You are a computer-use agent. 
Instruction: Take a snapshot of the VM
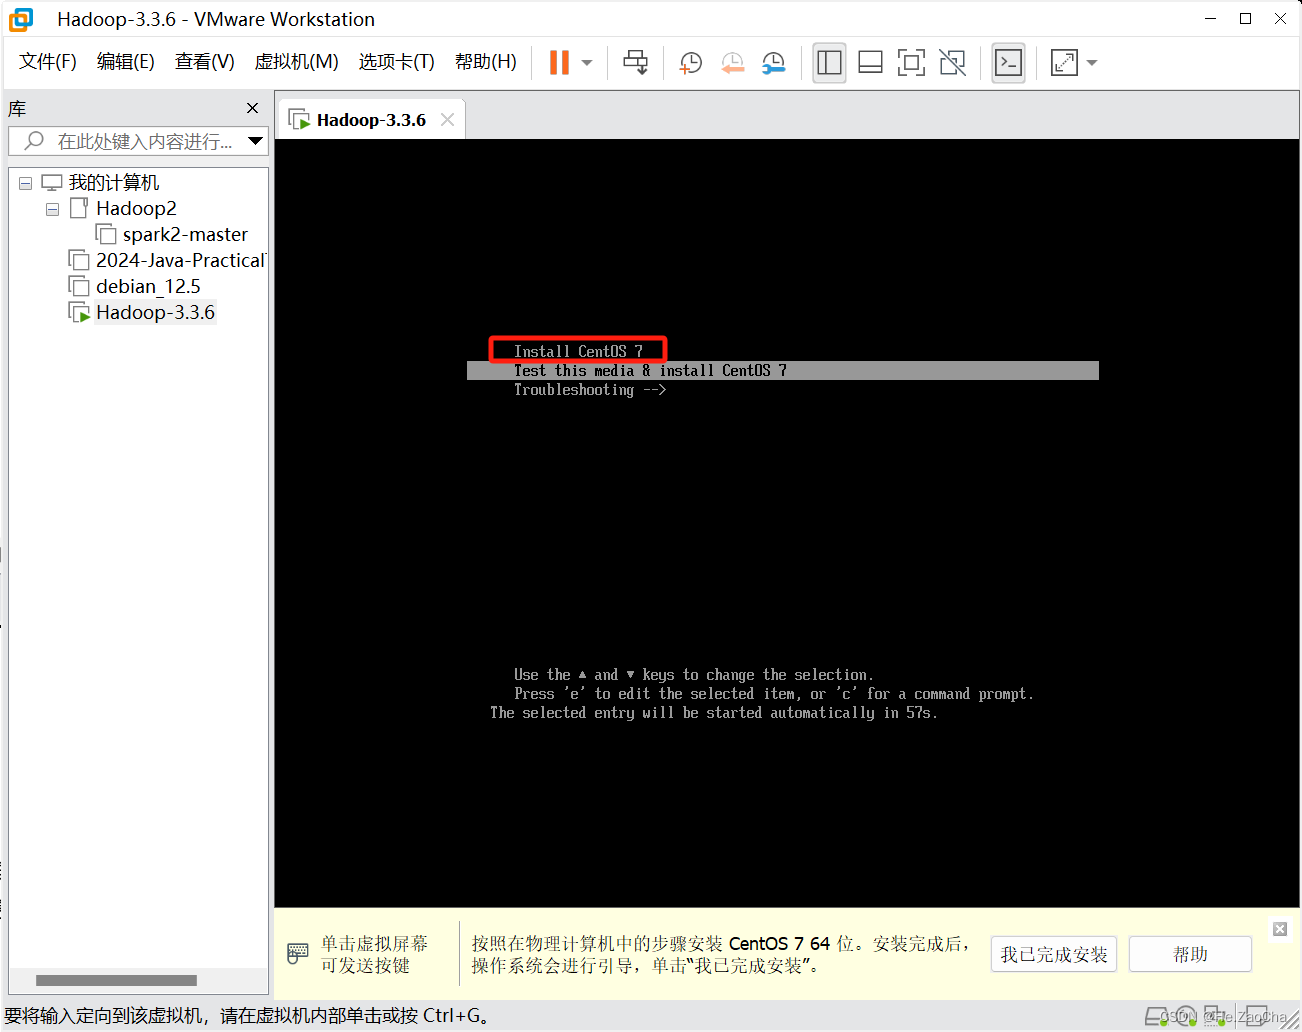(690, 63)
